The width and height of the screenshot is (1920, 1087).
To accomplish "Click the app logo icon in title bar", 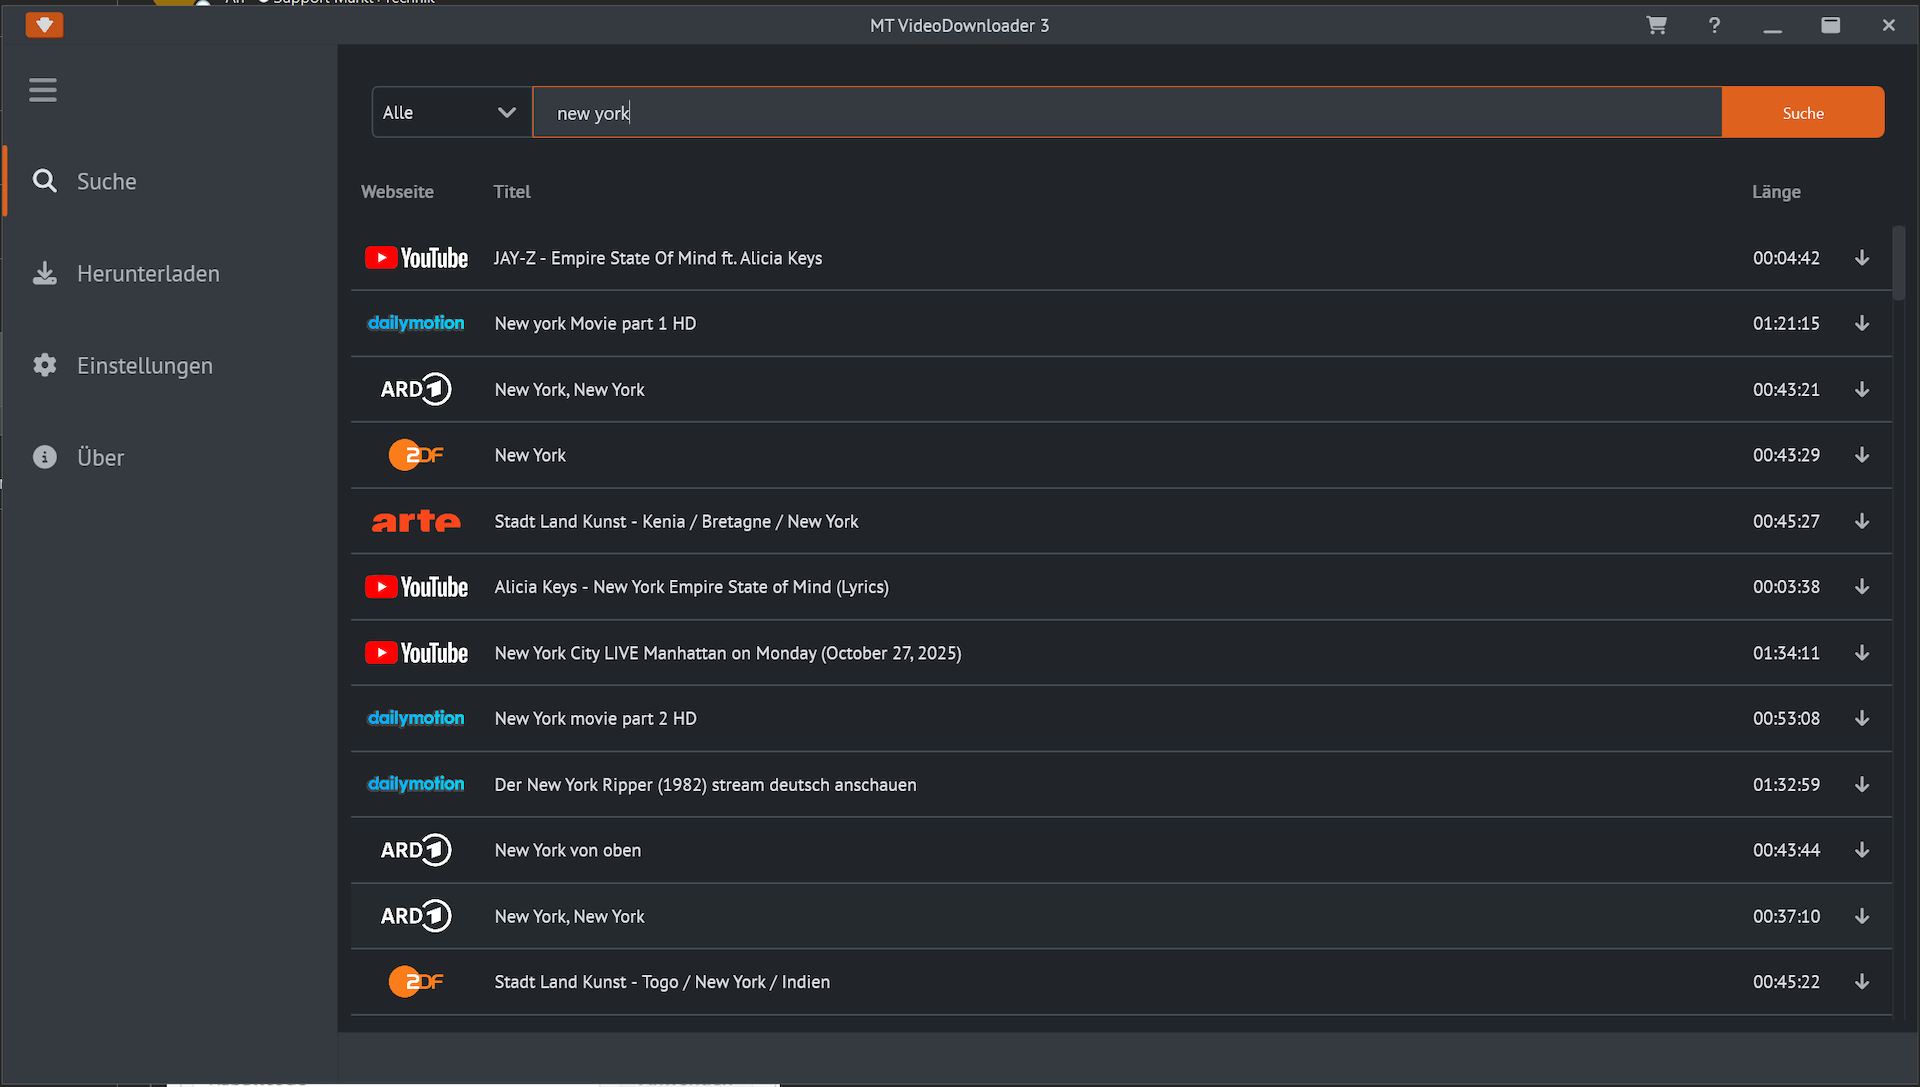I will pyautogui.click(x=44, y=25).
